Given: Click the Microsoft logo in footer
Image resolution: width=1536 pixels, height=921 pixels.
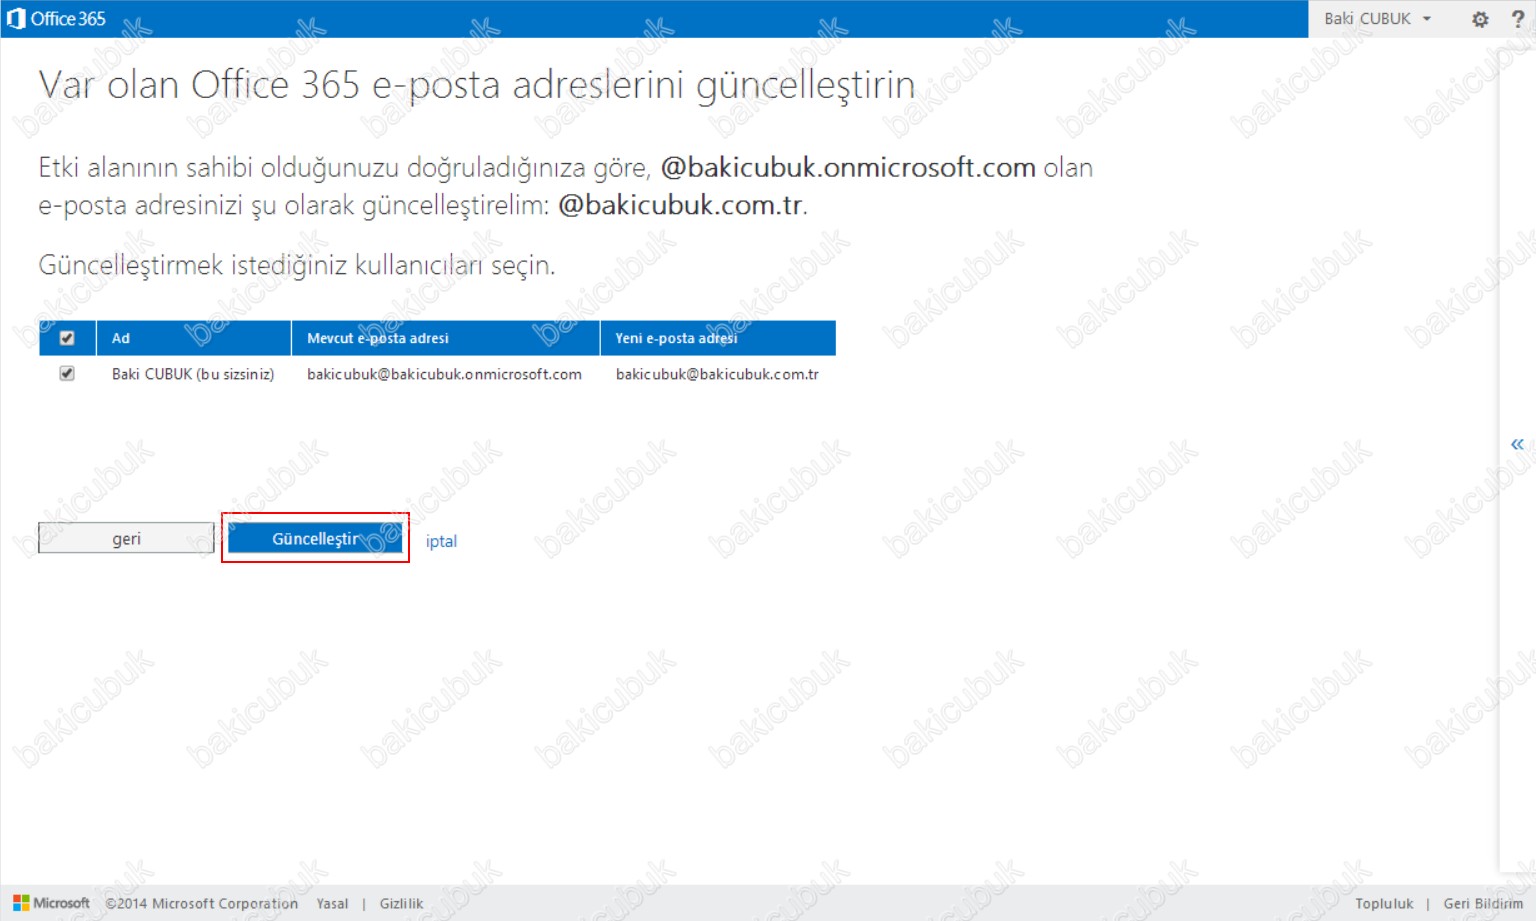Looking at the screenshot, I should (51, 903).
